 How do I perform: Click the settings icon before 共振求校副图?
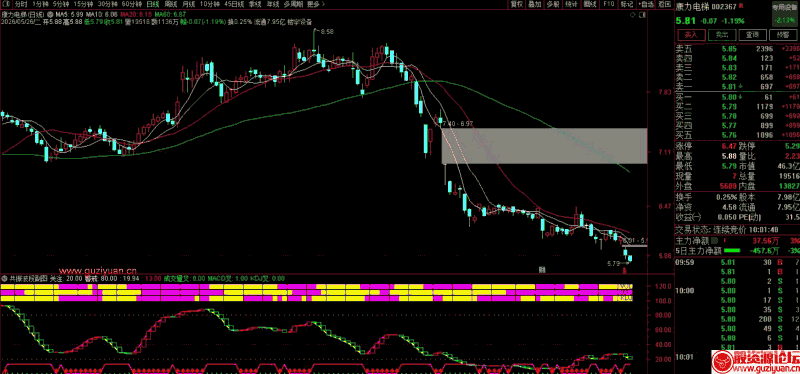[5, 279]
